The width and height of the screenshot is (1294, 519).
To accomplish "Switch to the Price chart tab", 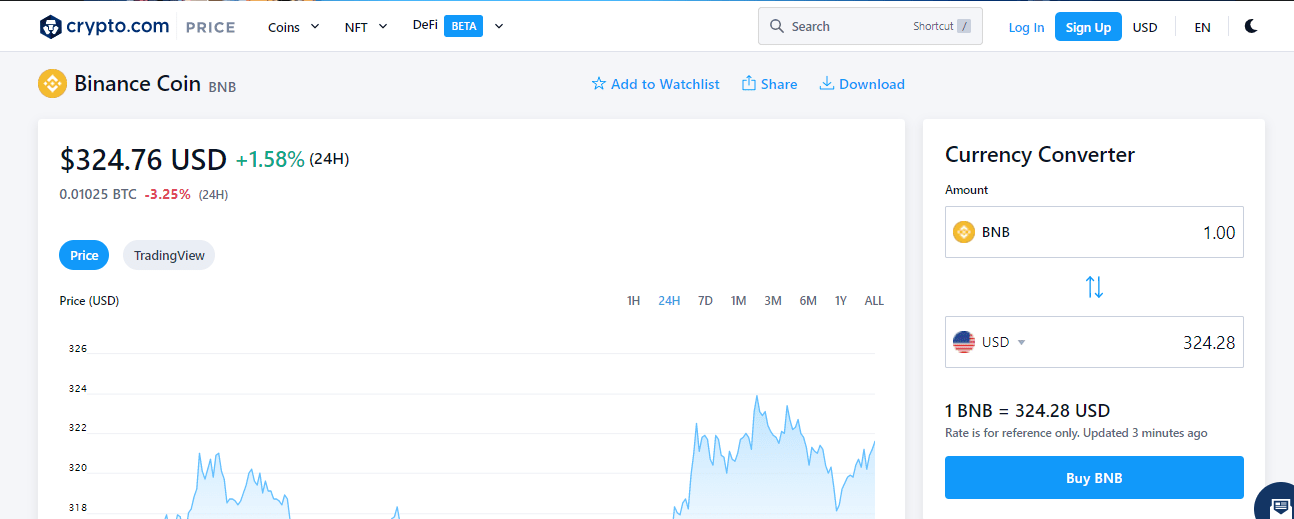I will click(84, 255).
